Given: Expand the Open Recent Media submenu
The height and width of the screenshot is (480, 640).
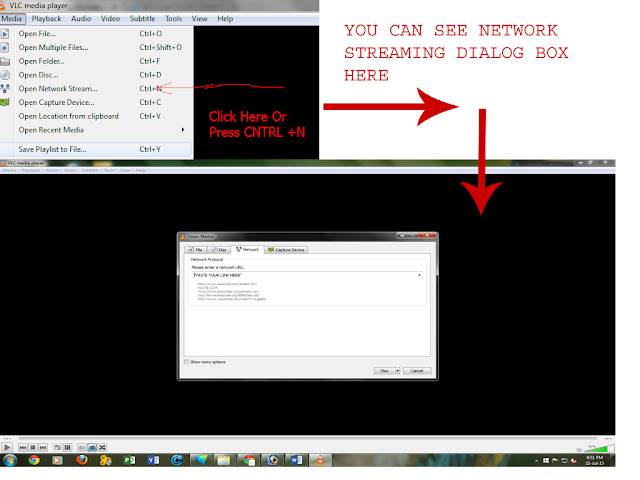Looking at the screenshot, I should (96, 130).
